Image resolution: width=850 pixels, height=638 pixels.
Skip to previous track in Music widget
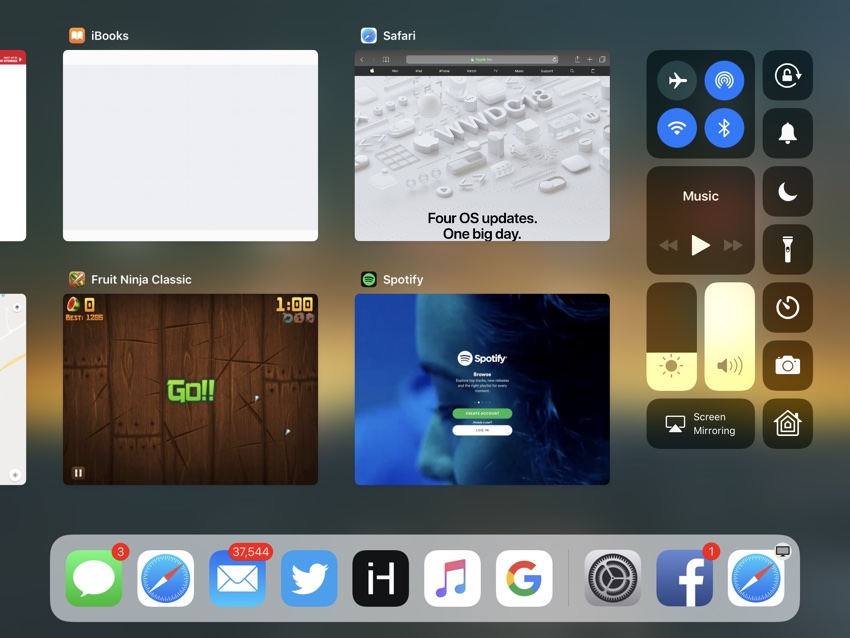click(x=668, y=246)
